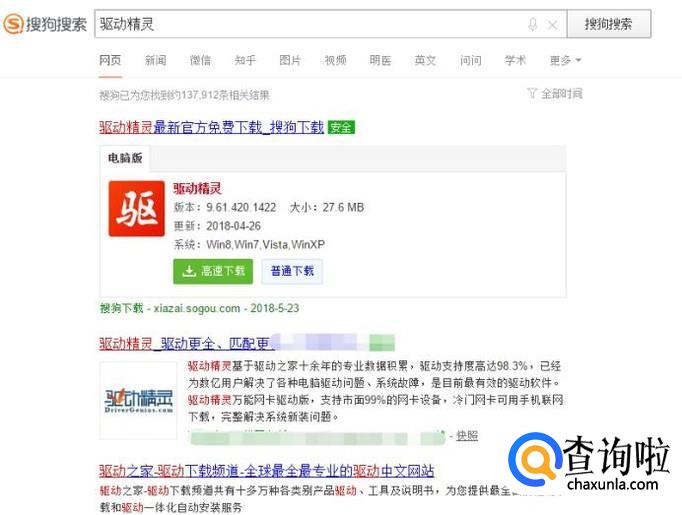682x515 pixels.
Task: Expand the 更多 menu
Action: pos(565,60)
